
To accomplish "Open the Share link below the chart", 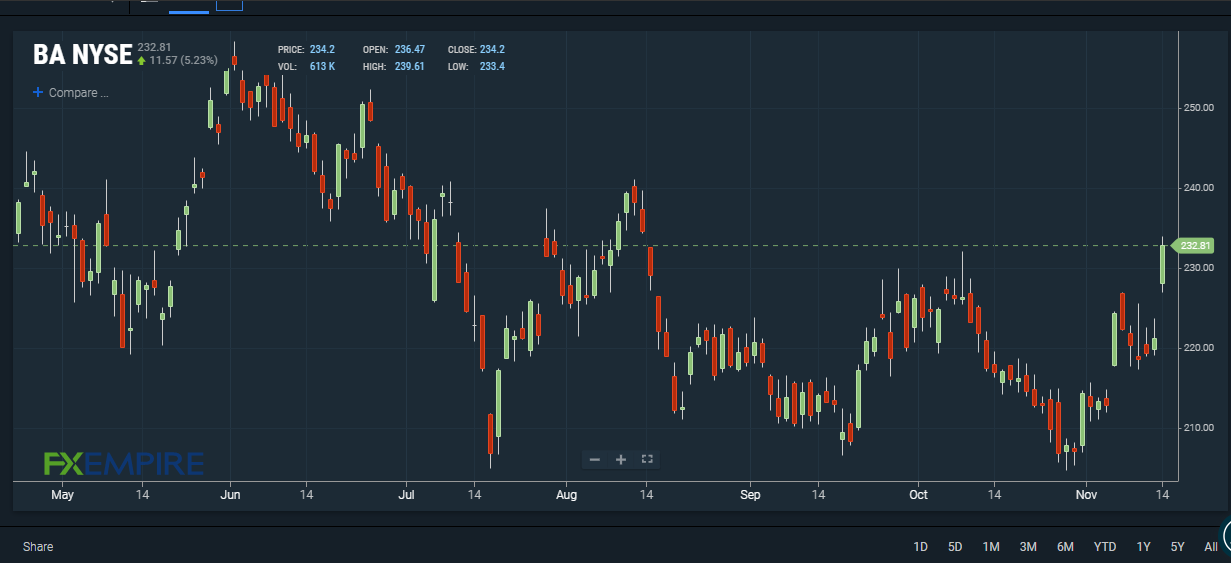I will 38,547.
